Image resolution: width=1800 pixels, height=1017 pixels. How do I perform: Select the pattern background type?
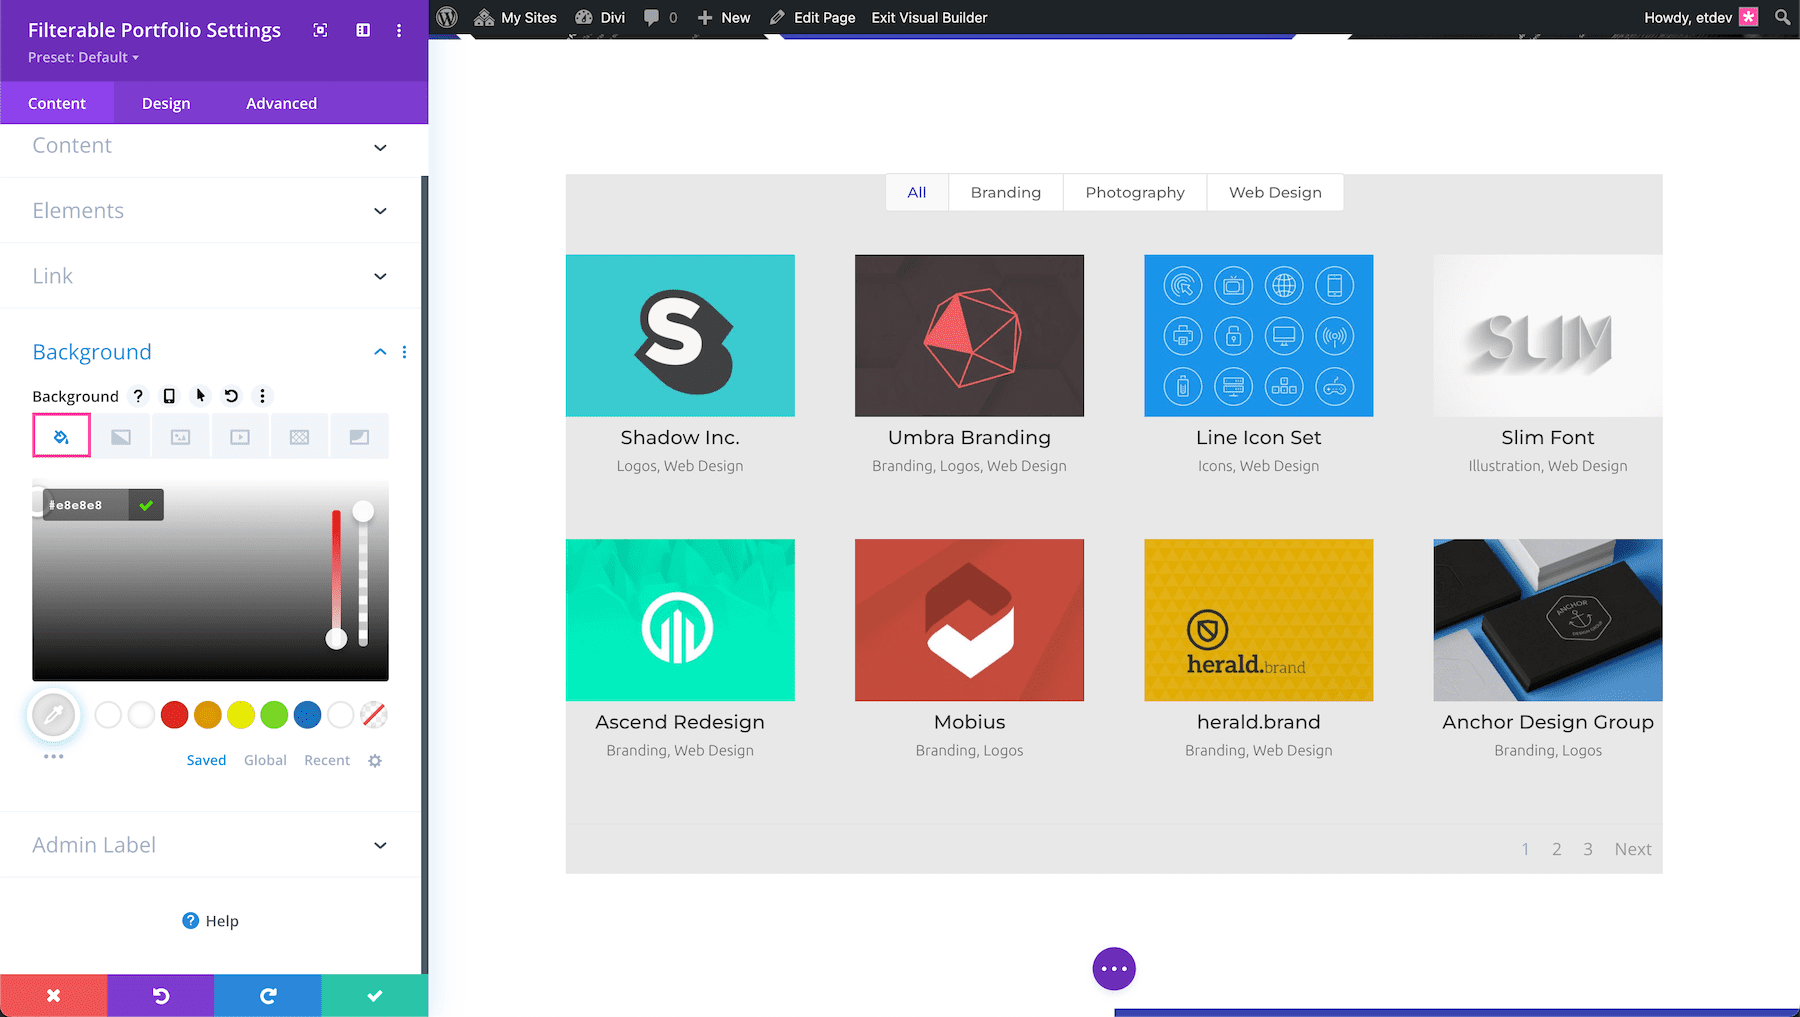(x=299, y=435)
